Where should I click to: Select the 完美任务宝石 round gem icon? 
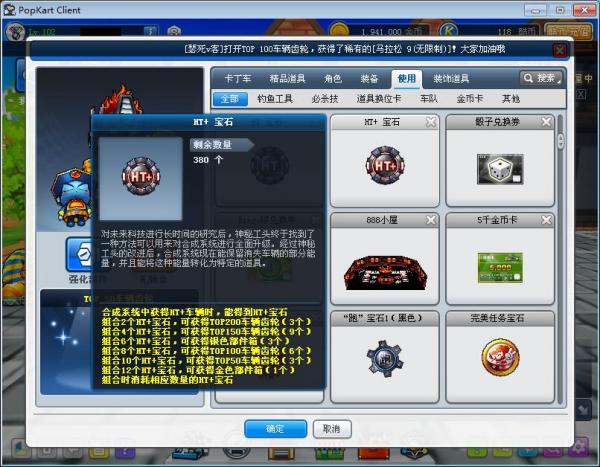coord(500,358)
